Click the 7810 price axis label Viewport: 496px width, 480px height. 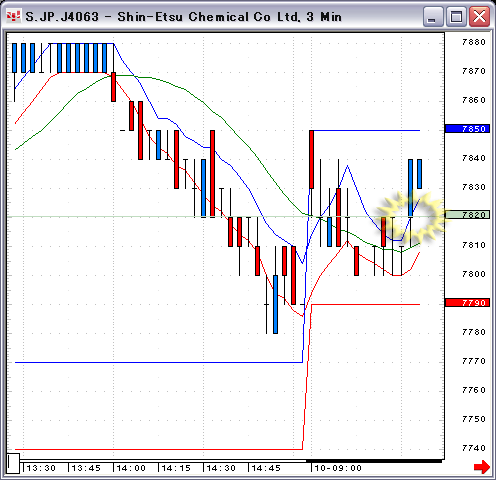click(x=474, y=245)
